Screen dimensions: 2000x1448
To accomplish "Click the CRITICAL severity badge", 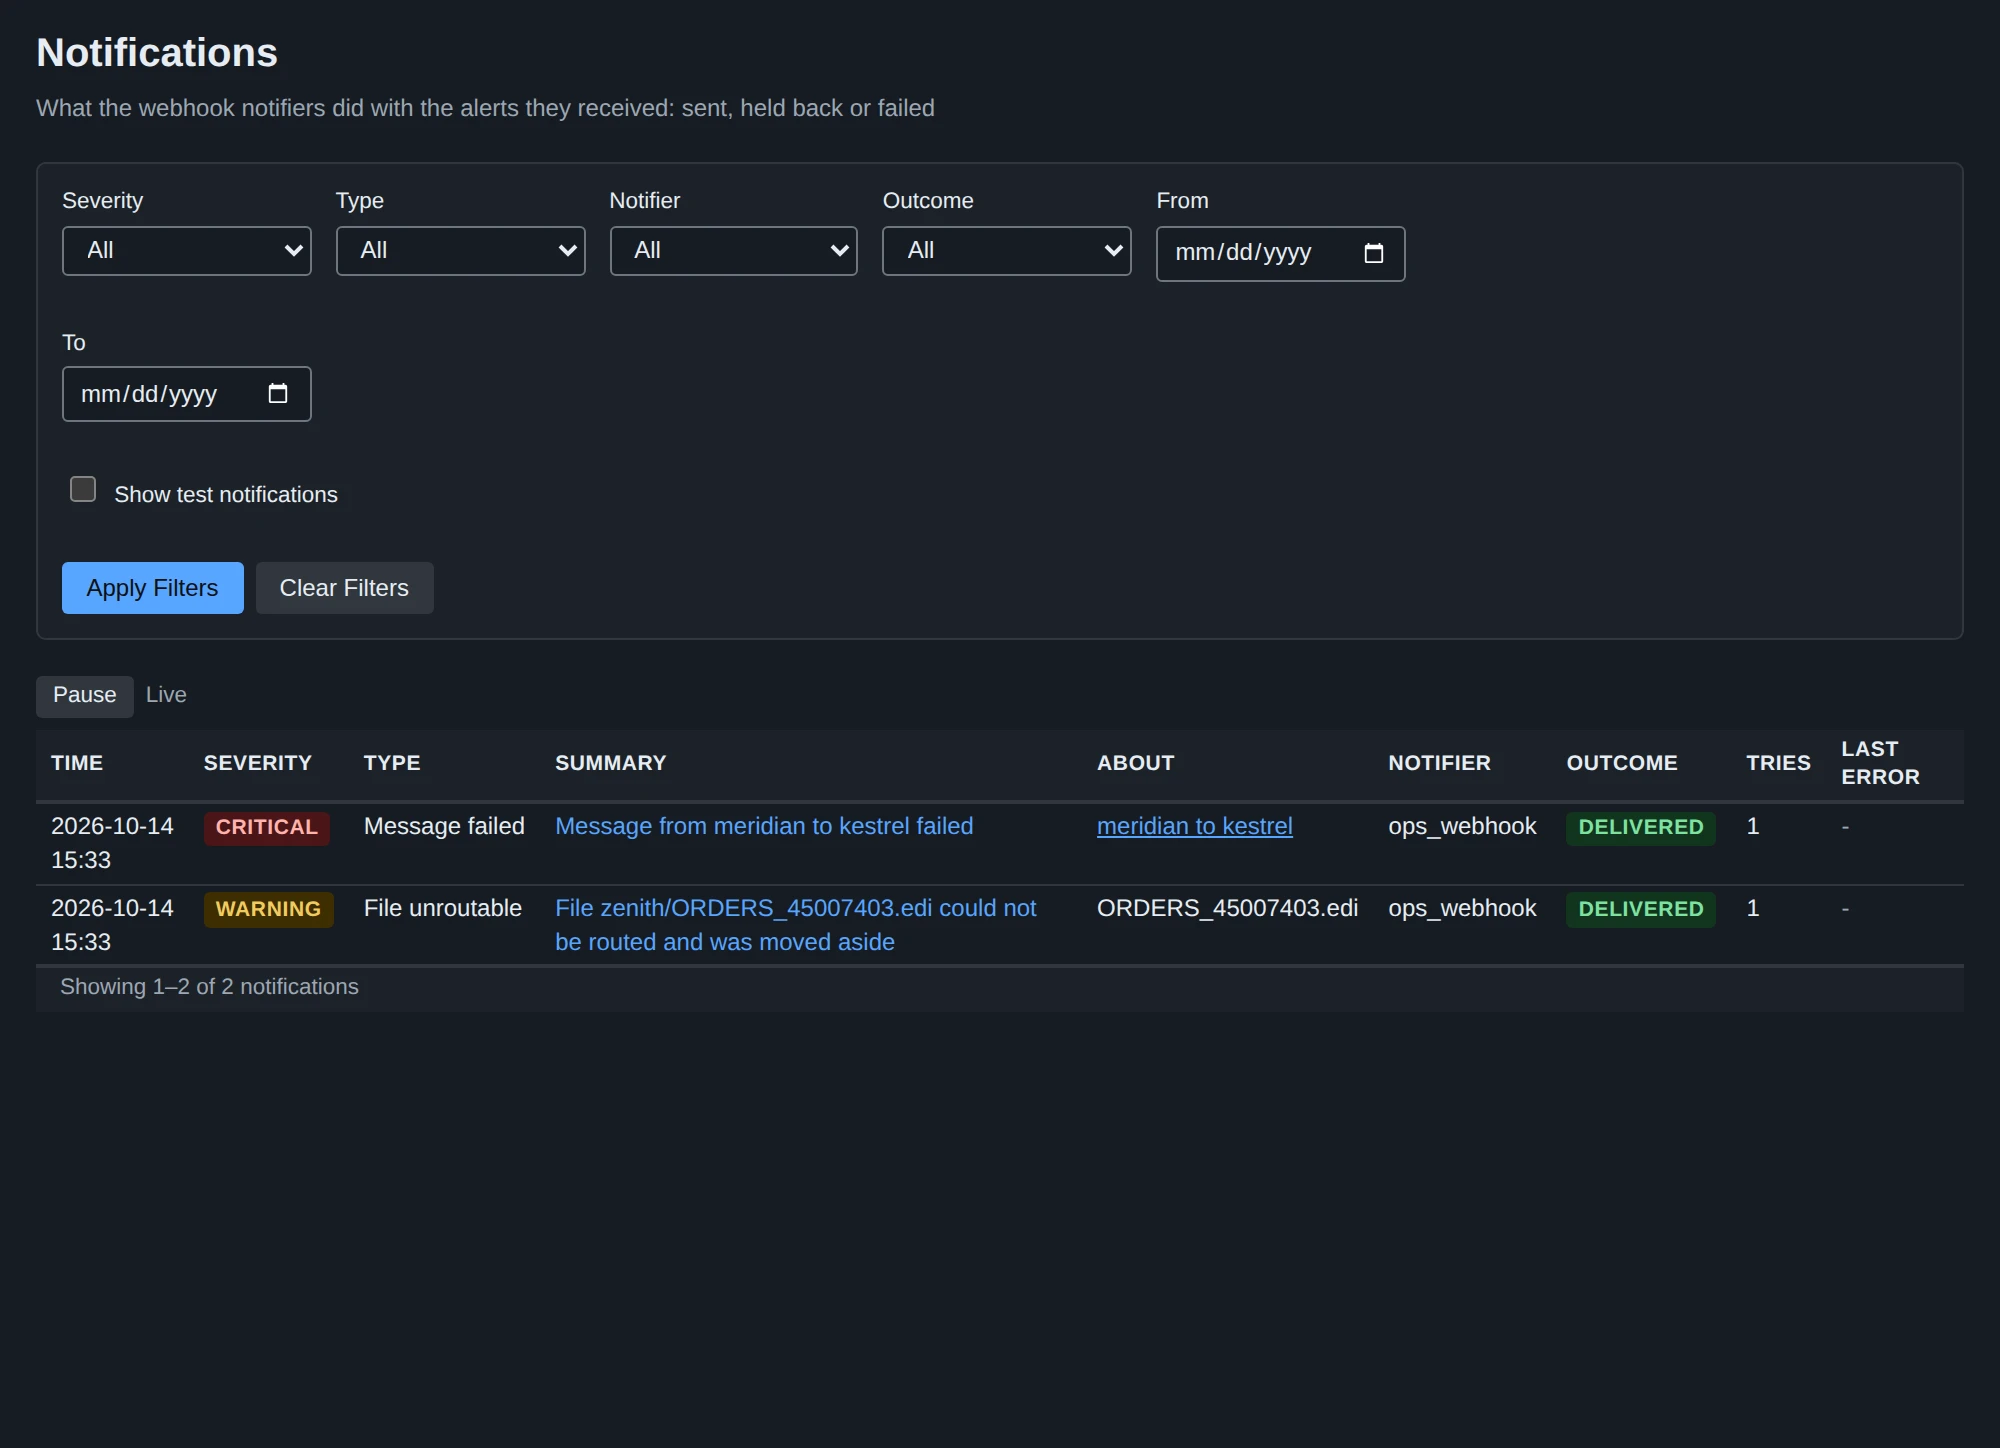I will coord(267,828).
